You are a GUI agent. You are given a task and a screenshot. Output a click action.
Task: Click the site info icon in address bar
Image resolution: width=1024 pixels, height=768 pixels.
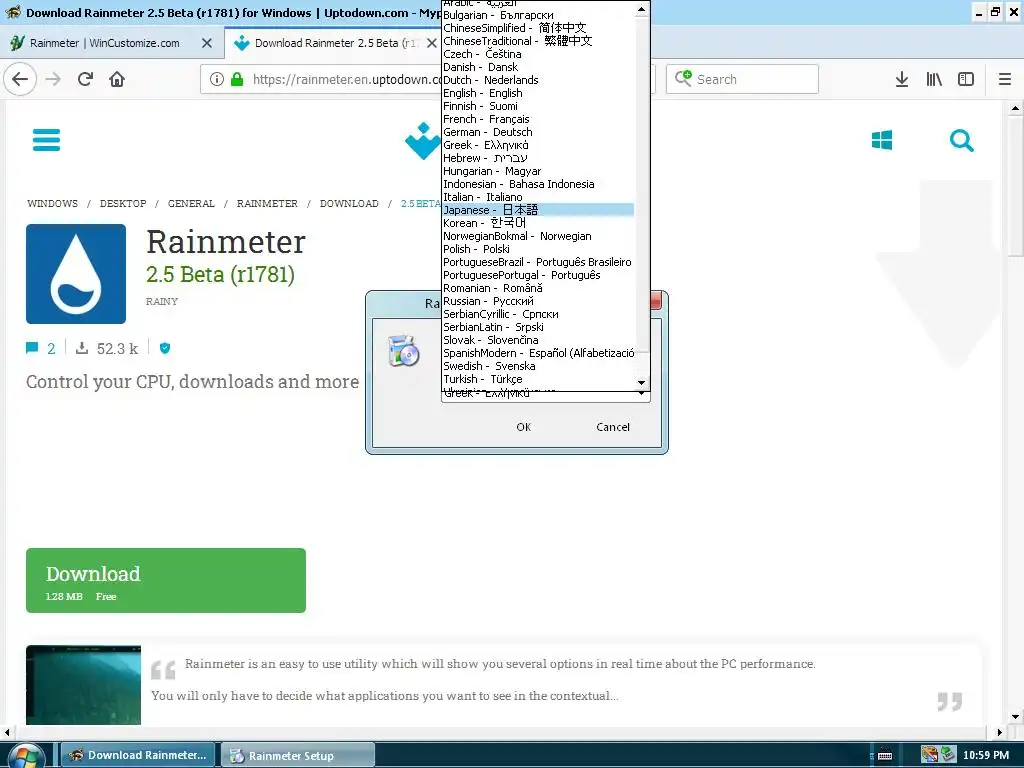coord(217,79)
